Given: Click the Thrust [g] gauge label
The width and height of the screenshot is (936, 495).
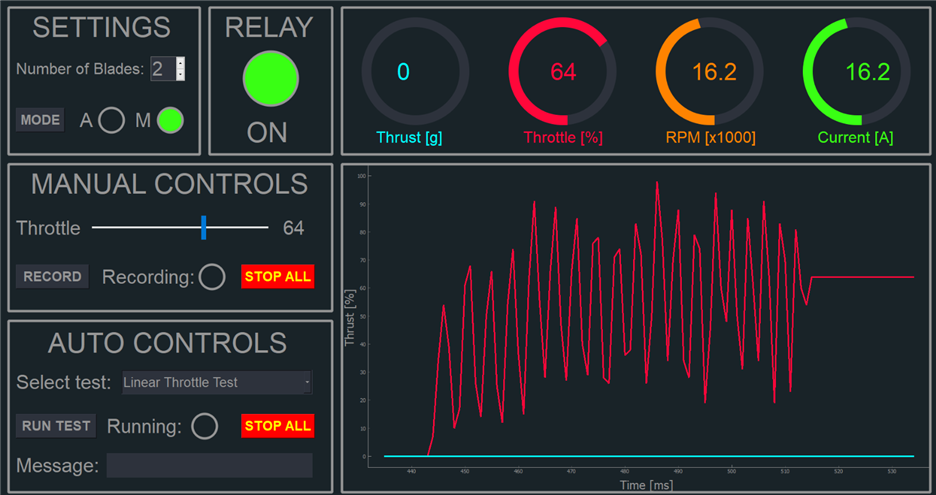Looking at the screenshot, I should coord(410,138).
